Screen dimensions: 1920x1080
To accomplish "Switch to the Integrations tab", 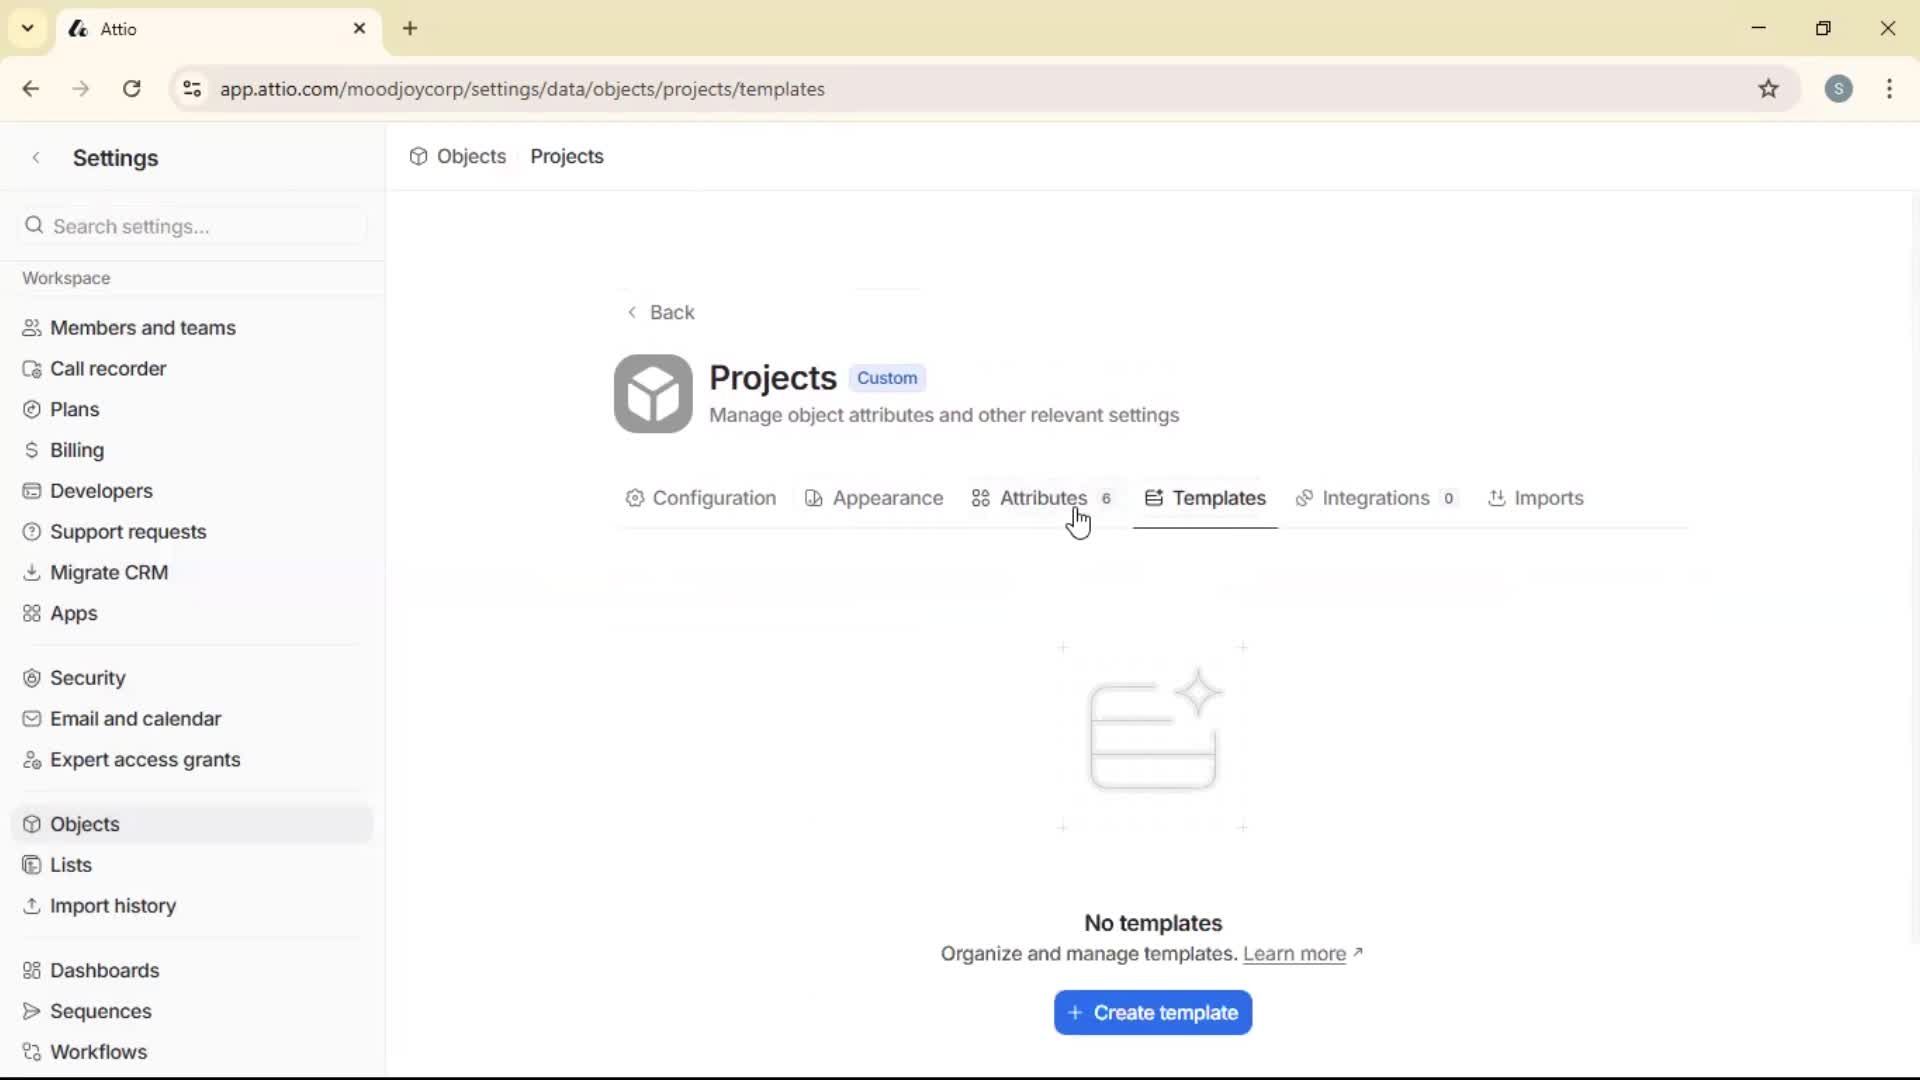I will [x=1377, y=498].
